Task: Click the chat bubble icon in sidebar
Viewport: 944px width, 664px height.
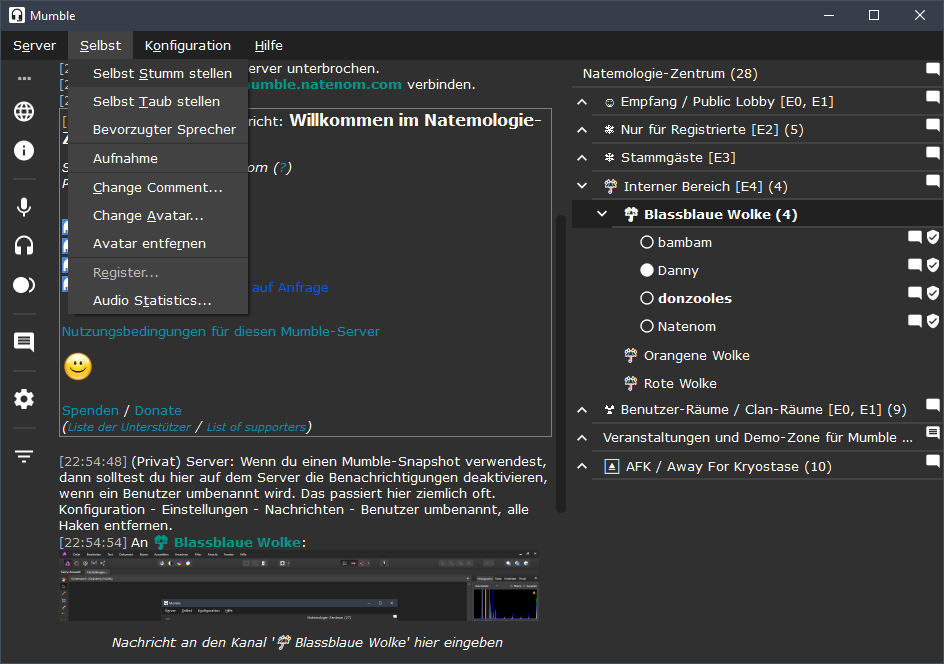Action: point(24,342)
